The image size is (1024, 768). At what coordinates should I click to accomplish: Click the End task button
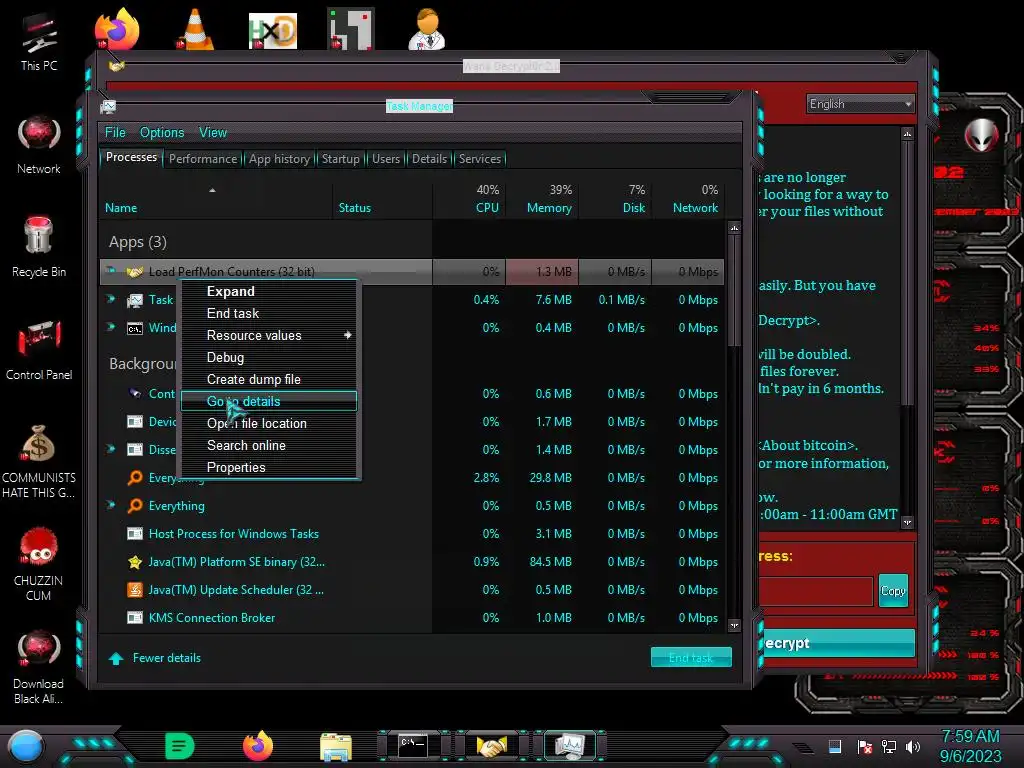click(691, 658)
